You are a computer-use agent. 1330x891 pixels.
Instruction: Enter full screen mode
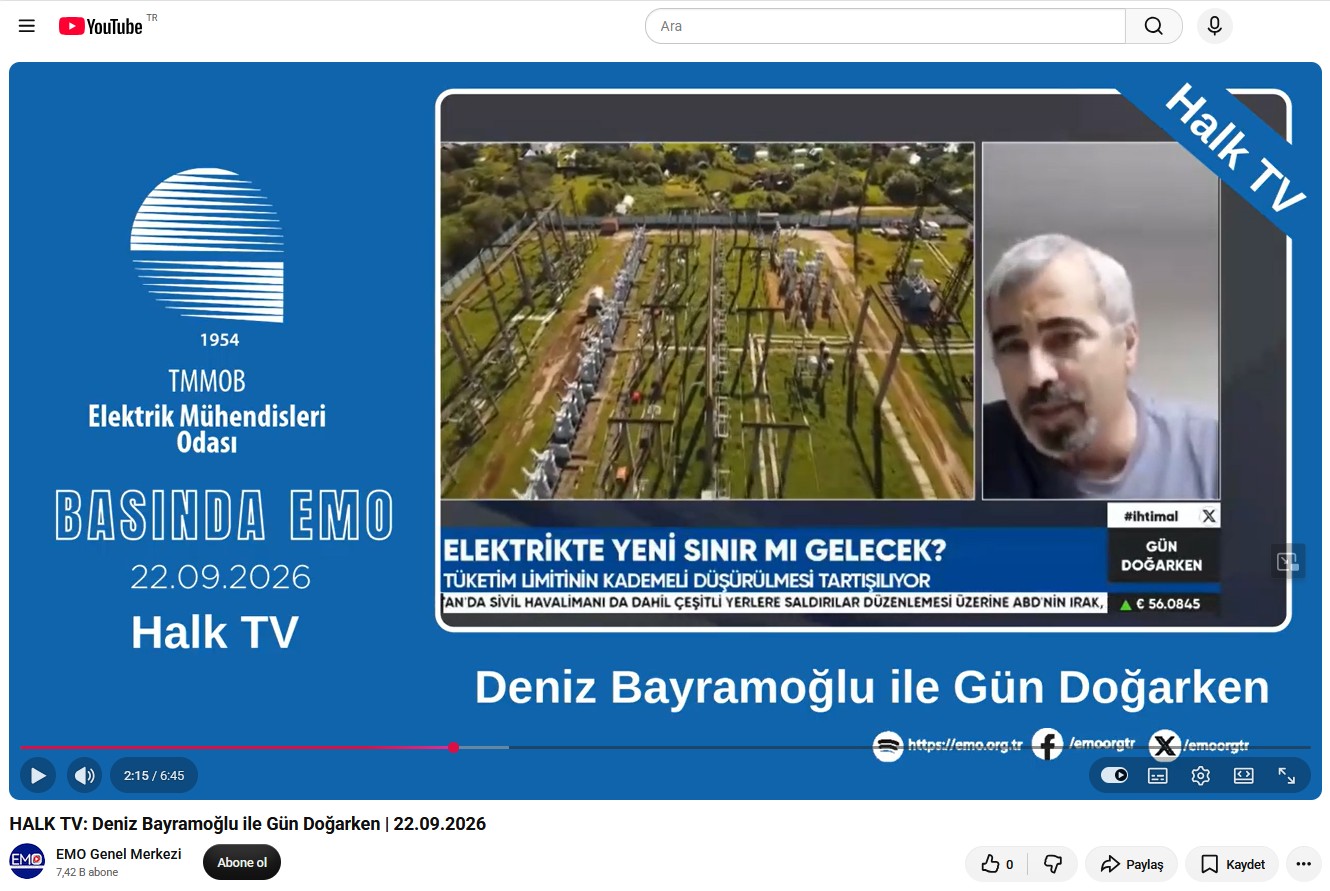pyautogui.click(x=1287, y=775)
